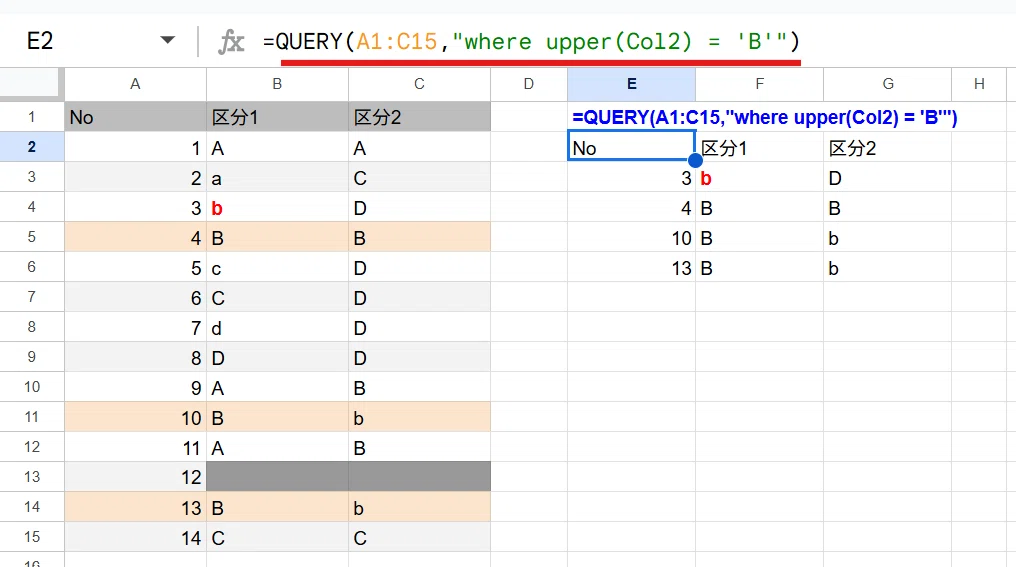Screen dimensions: 1016x567
Task: Click the Name box showing E2
Action: [40, 41]
